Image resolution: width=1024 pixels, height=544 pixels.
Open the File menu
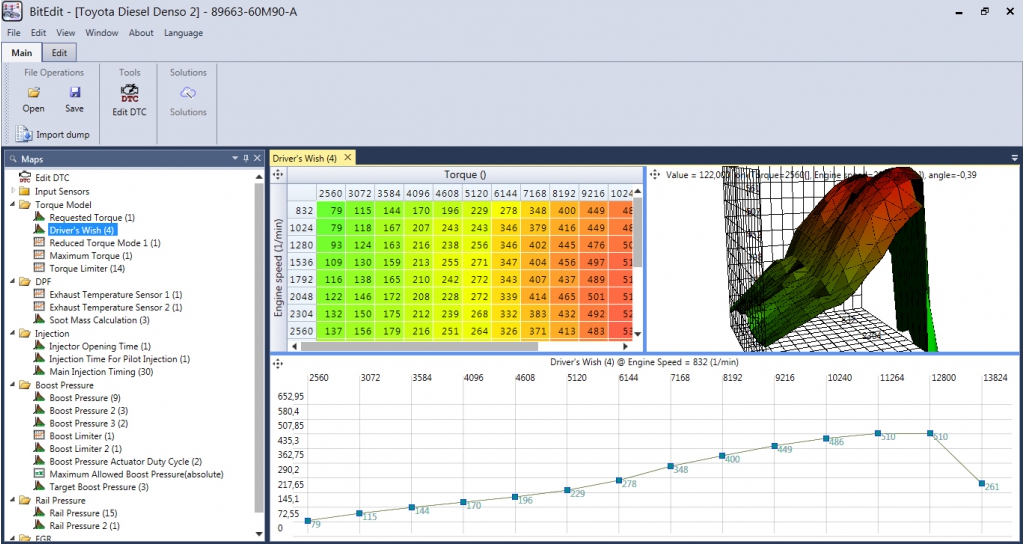pyautogui.click(x=14, y=33)
